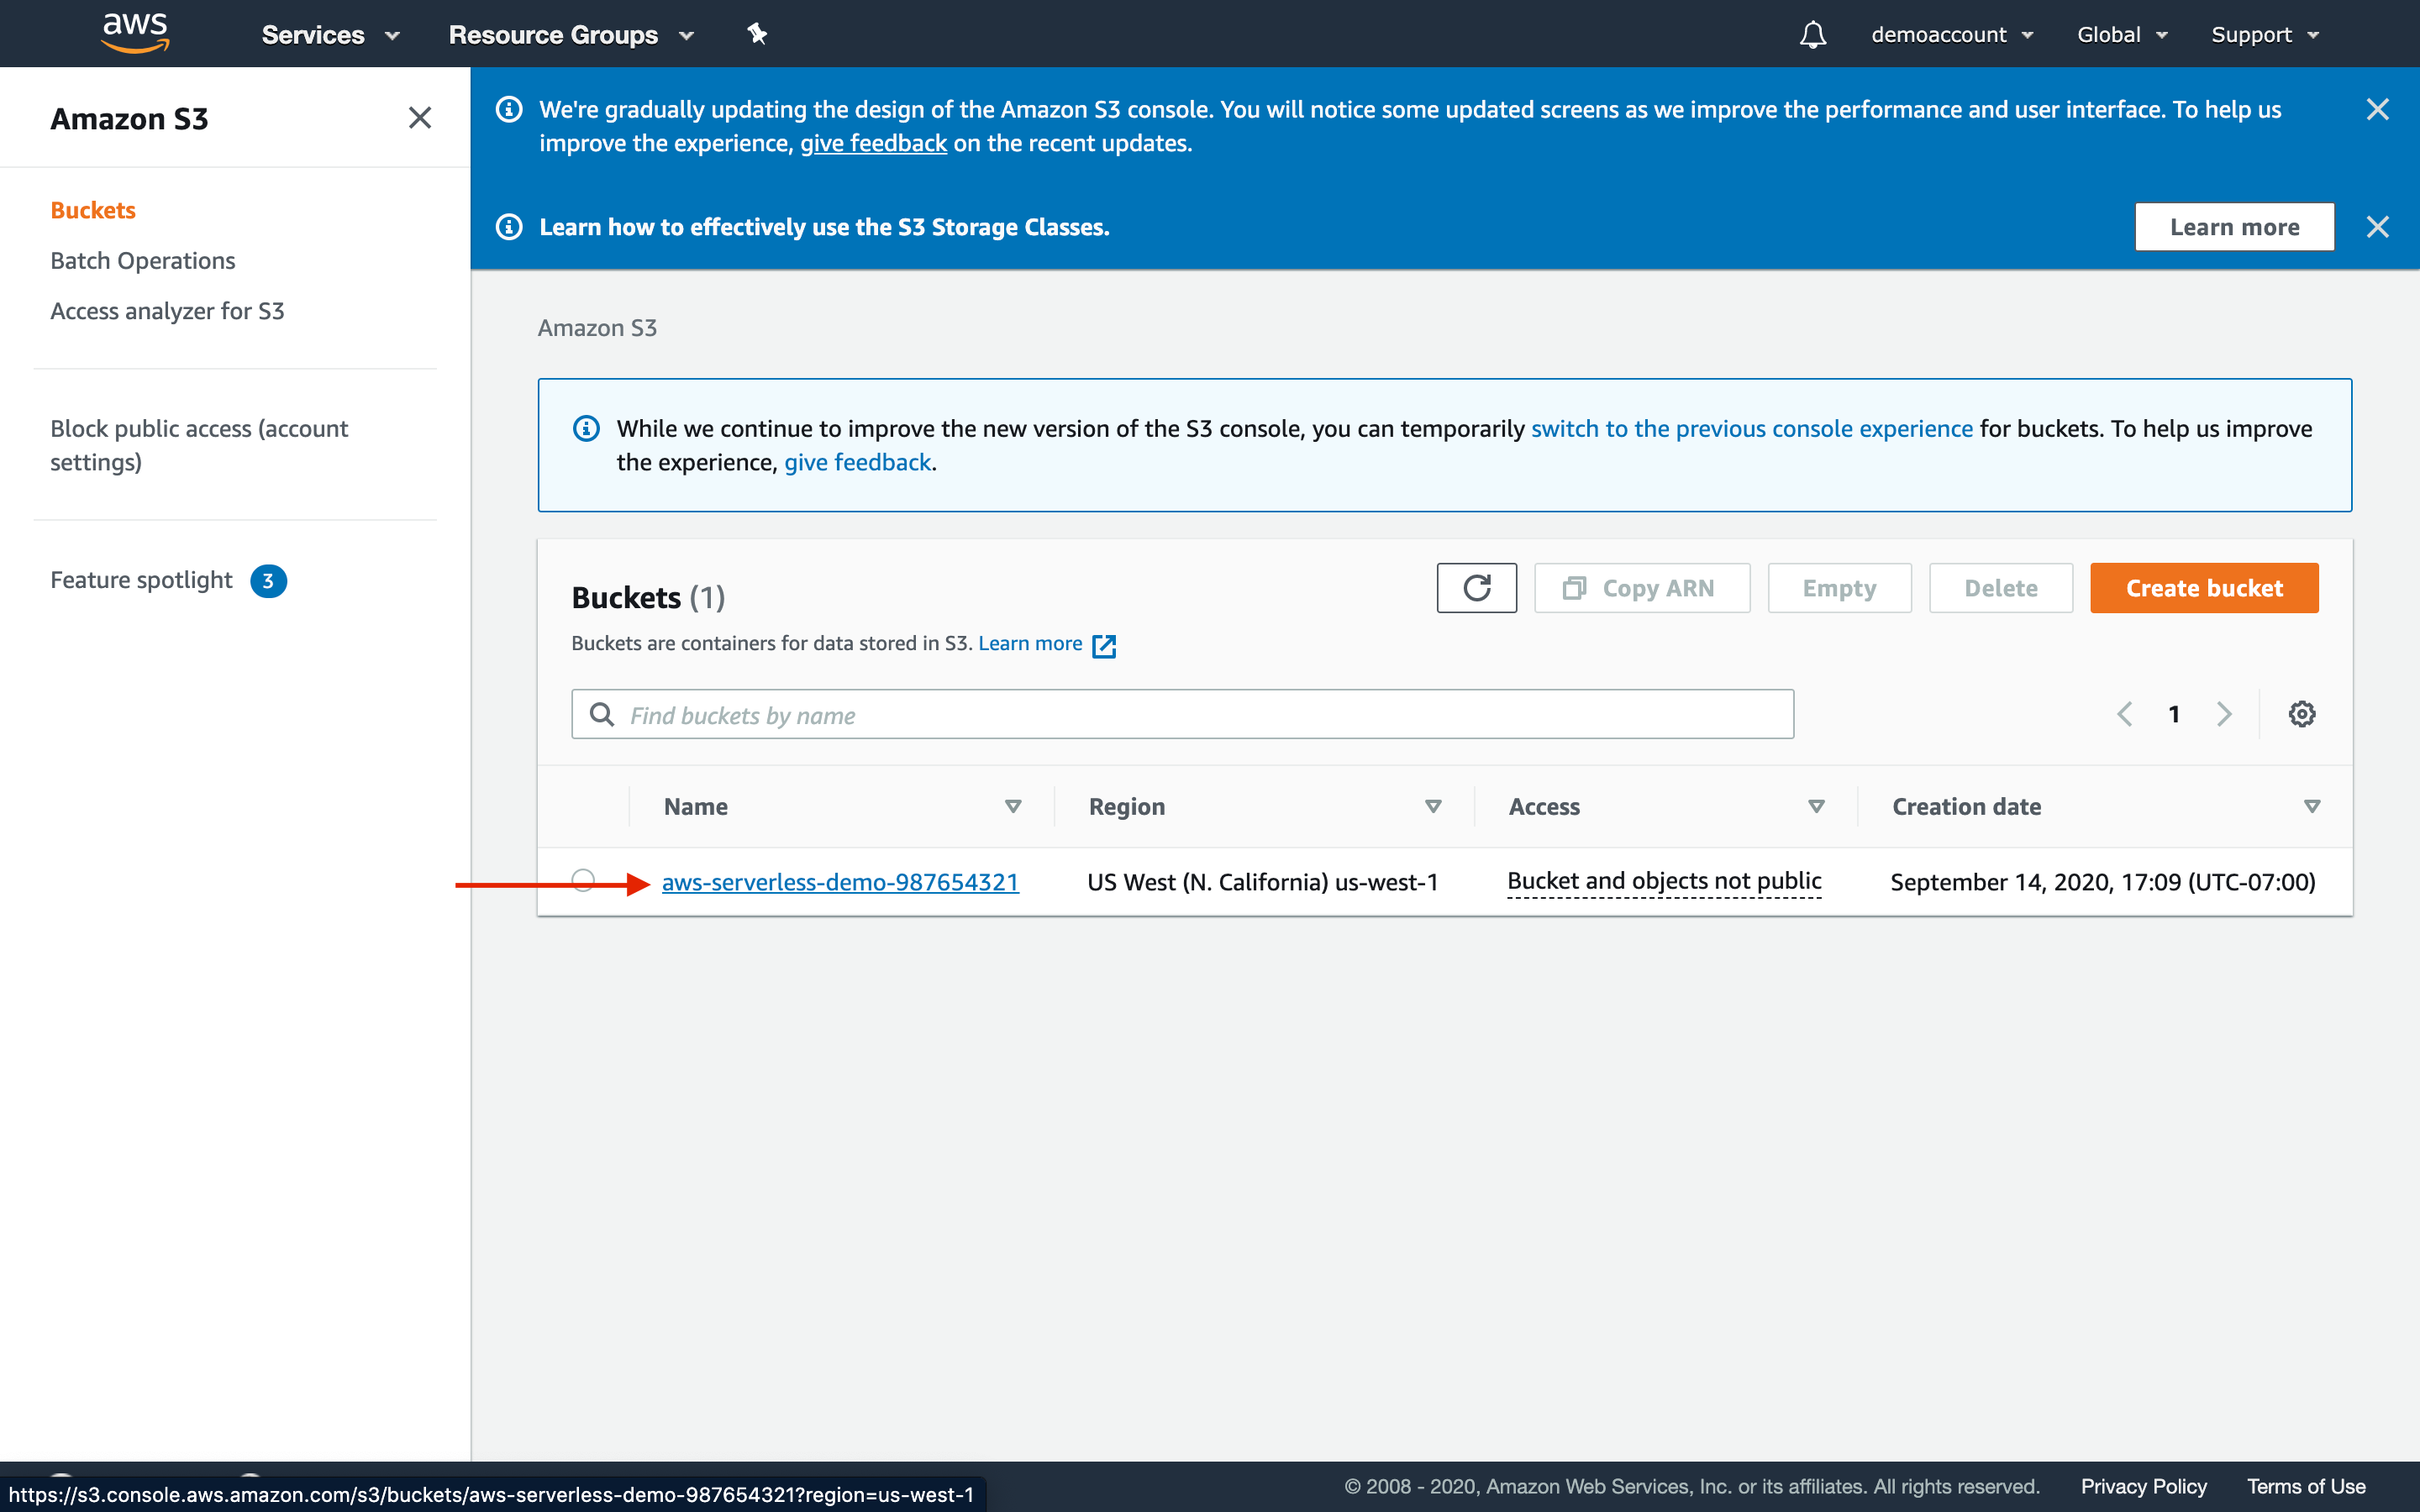Click the info icon in the design update banner

pyautogui.click(x=509, y=109)
